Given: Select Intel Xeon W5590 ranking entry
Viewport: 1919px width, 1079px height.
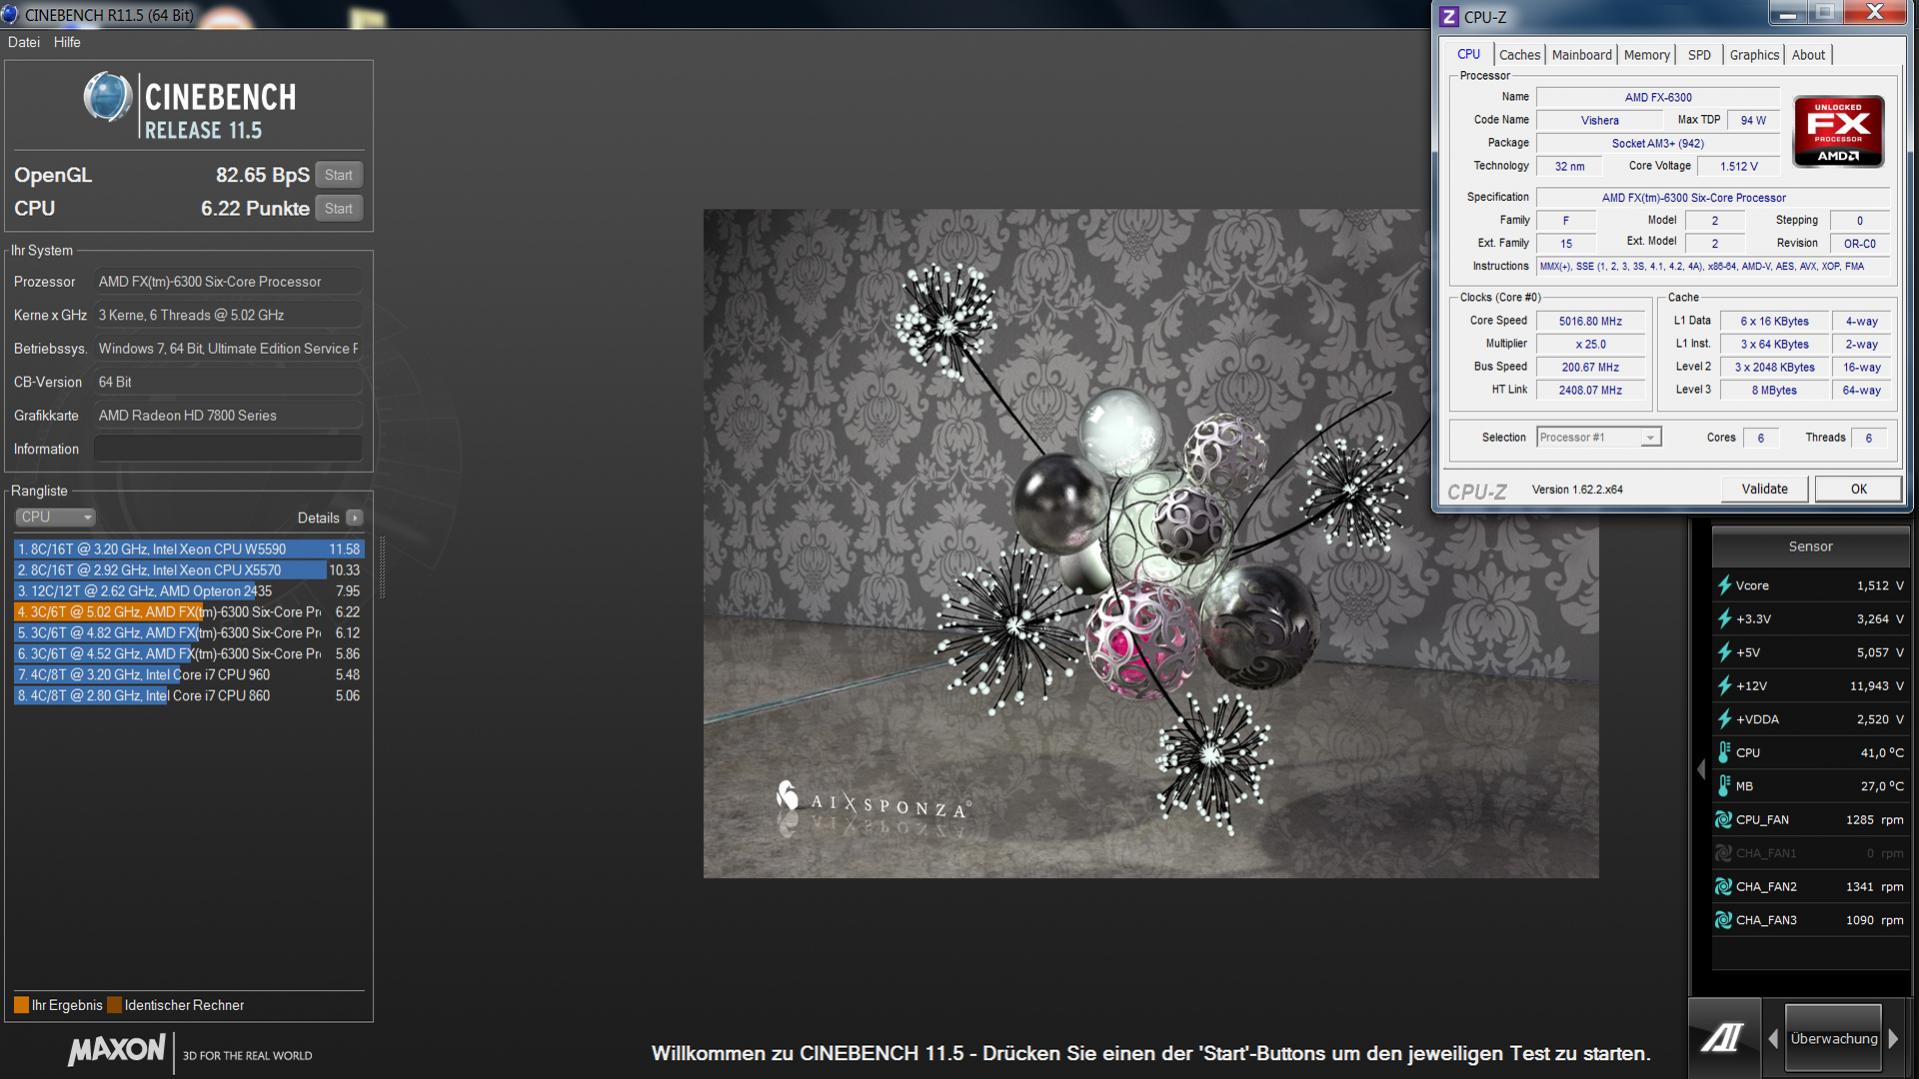Looking at the screenshot, I should (x=189, y=549).
